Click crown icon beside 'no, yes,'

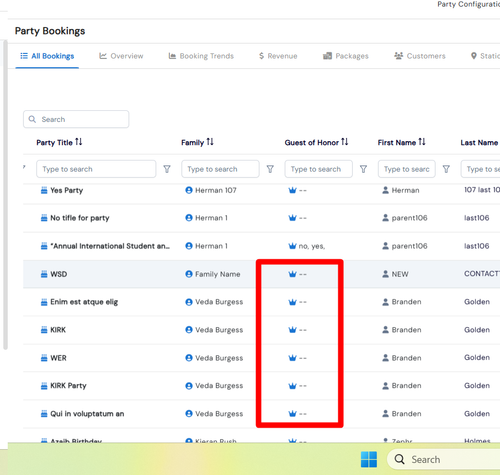[292, 246]
